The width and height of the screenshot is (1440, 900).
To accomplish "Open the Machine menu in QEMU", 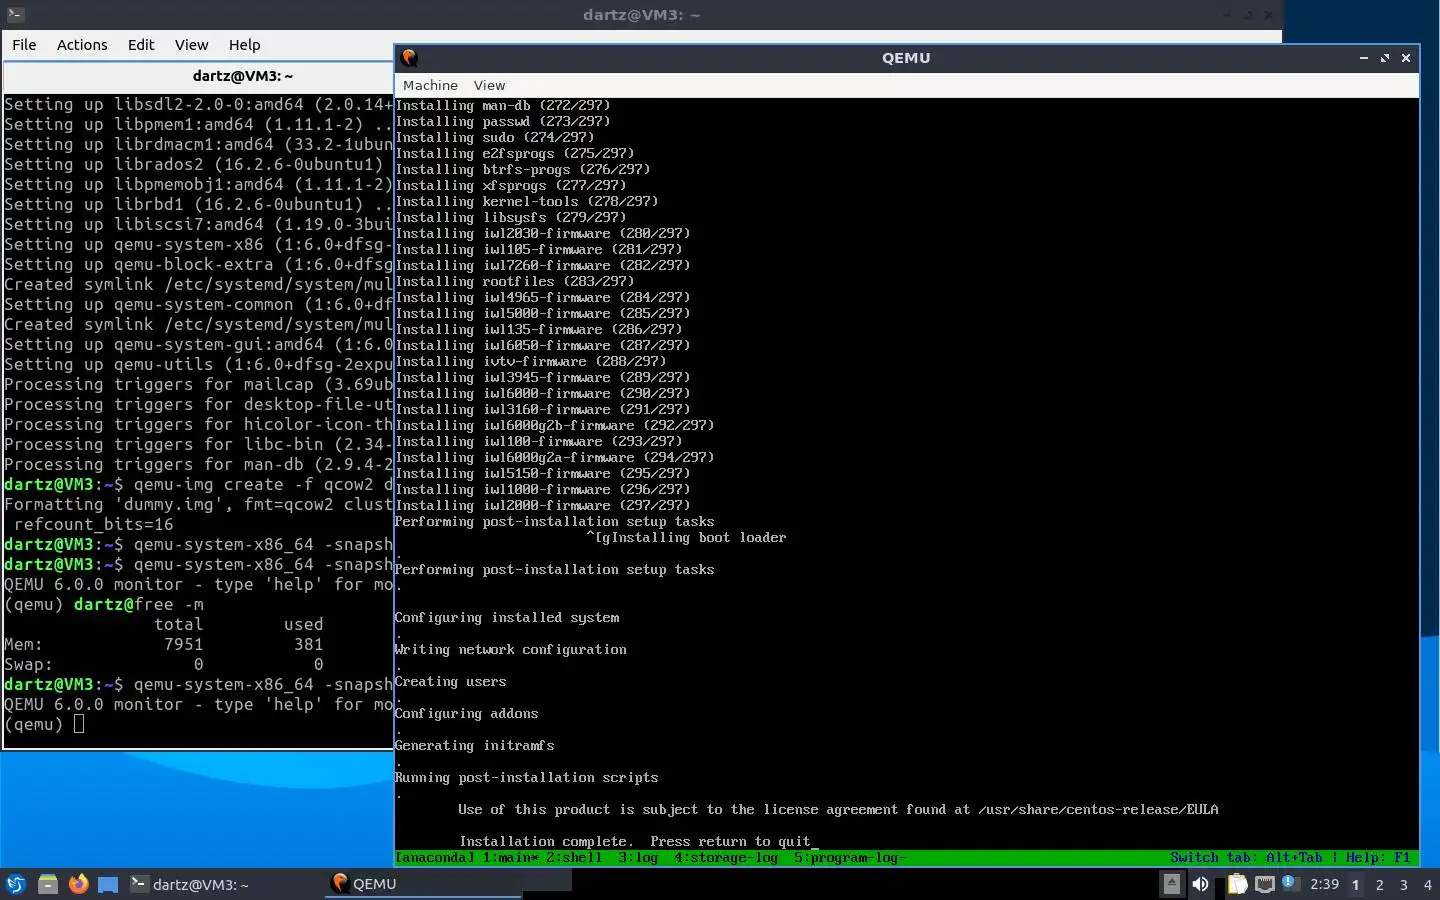I will [430, 86].
